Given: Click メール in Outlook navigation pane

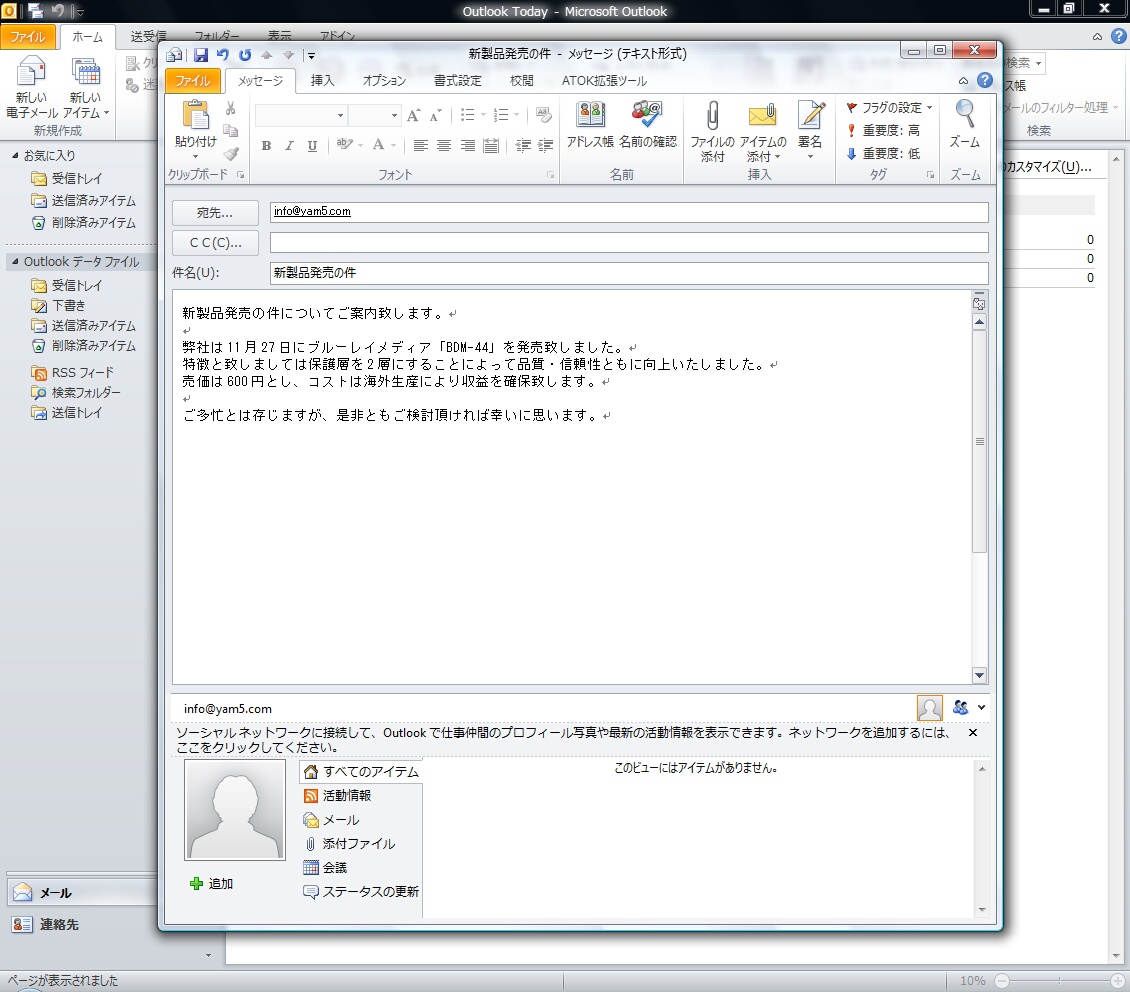Looking at the screenshot, I should [81, 893].
